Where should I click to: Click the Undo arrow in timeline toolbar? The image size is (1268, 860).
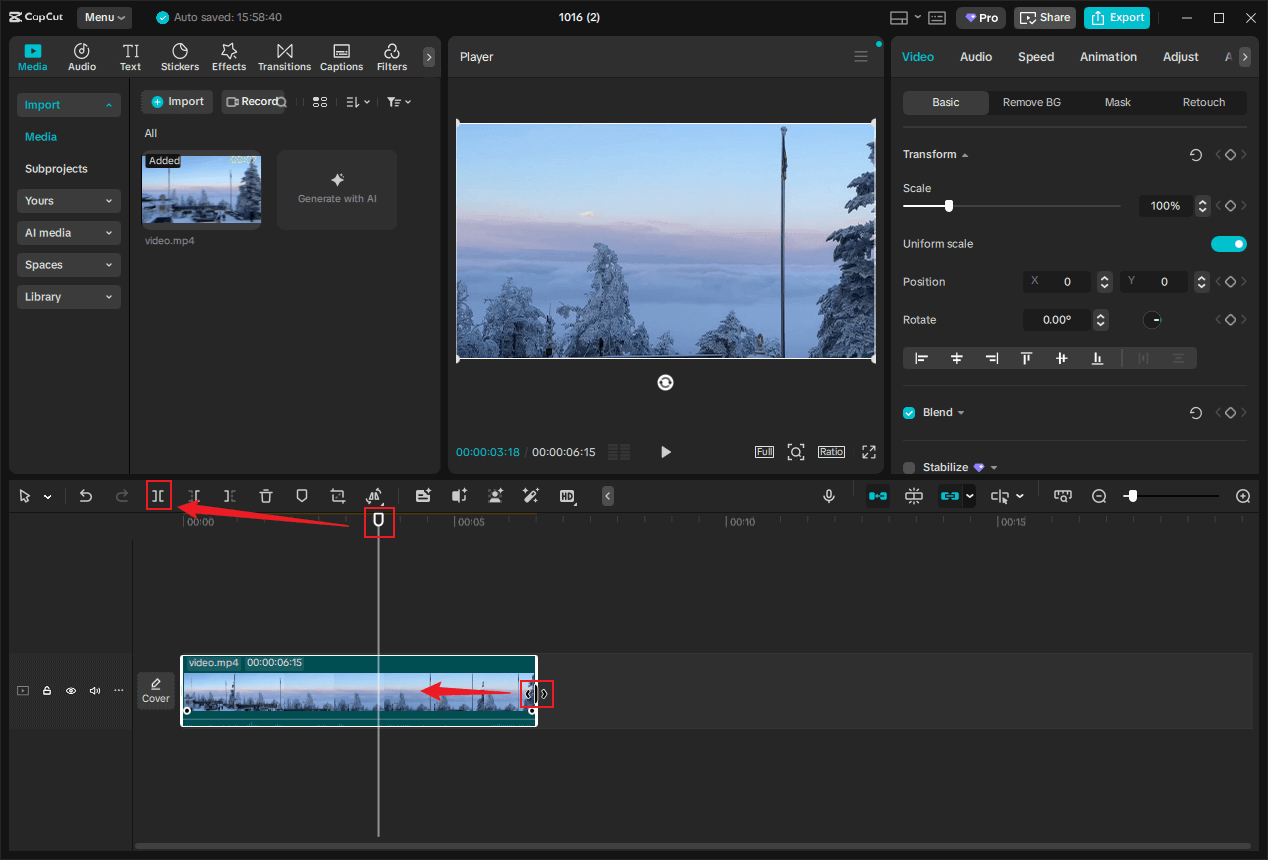[x=86, y=496]
